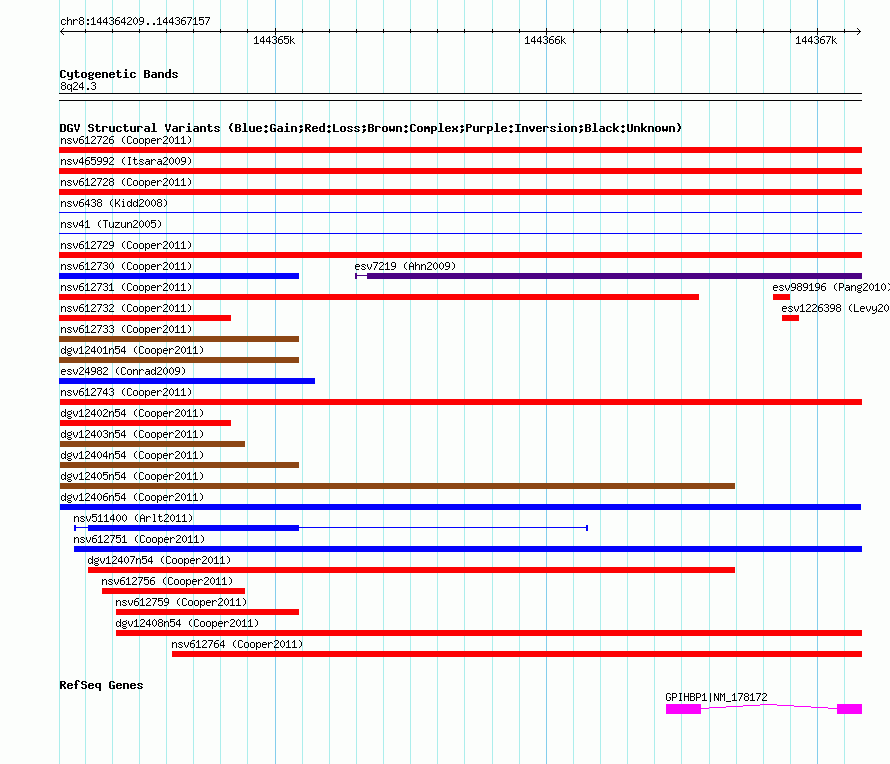Select the nsv511400 (Arlt2011) label
This screenshot has width=890, height=764.
click(133, 518)
